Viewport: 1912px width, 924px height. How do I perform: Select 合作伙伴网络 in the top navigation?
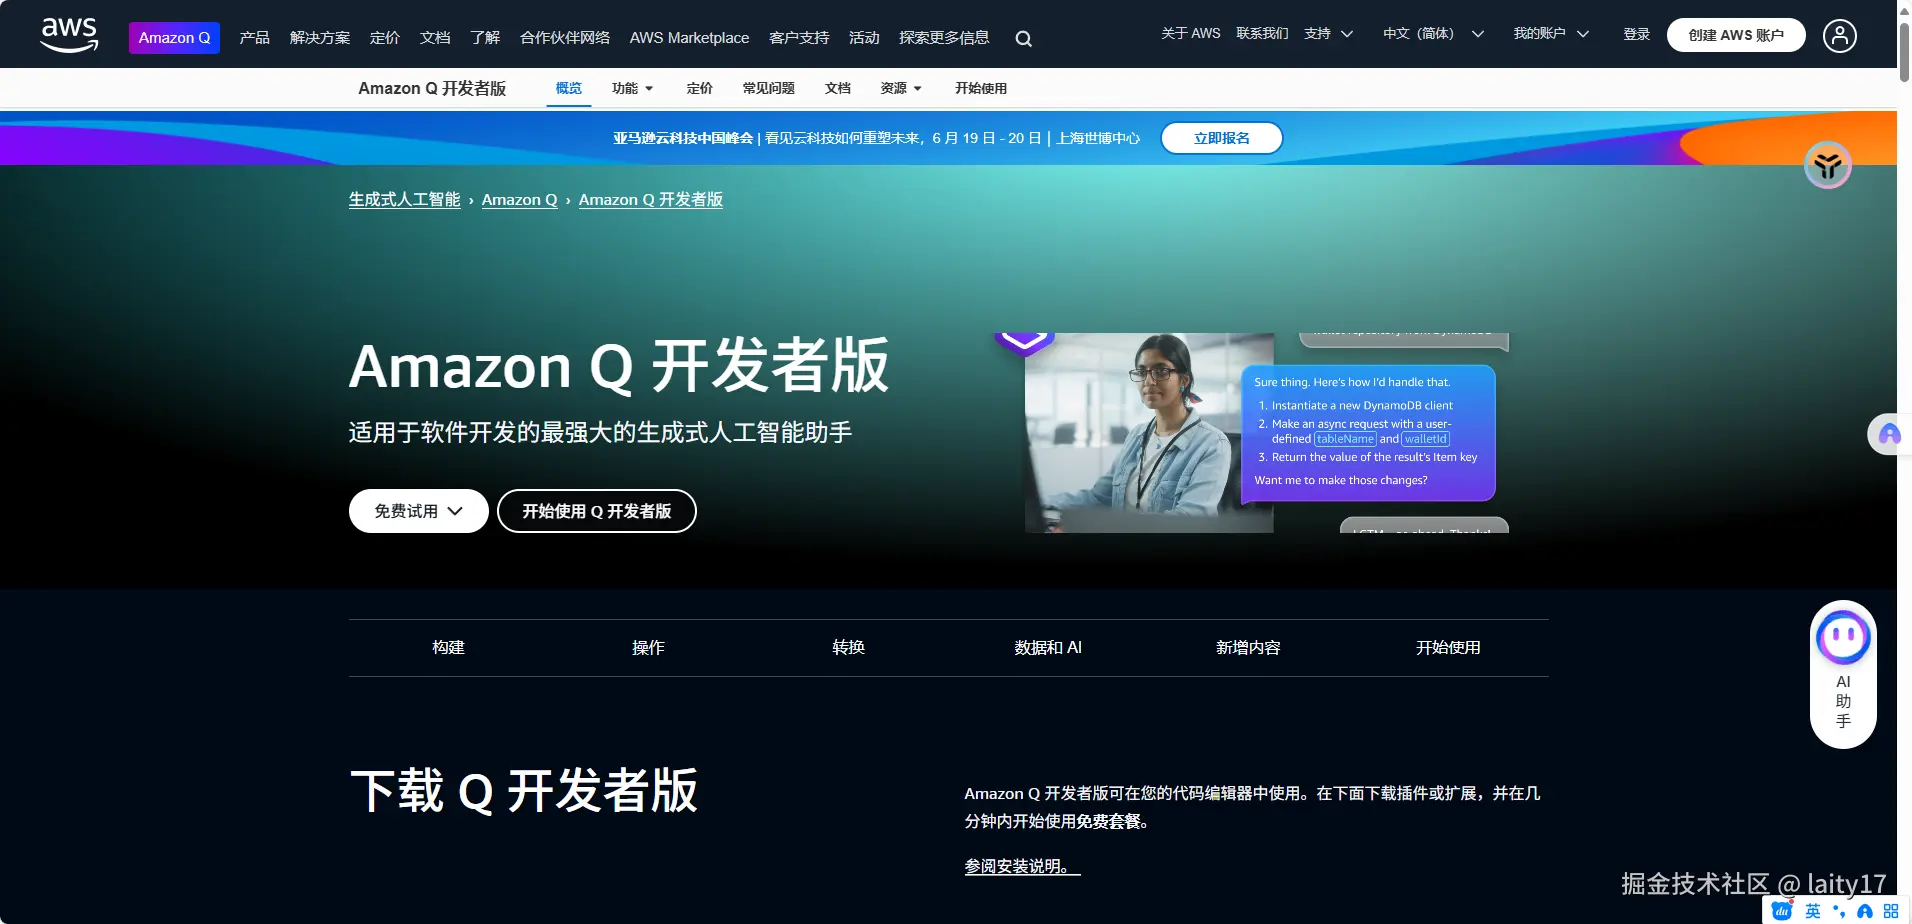pos(565,38)
